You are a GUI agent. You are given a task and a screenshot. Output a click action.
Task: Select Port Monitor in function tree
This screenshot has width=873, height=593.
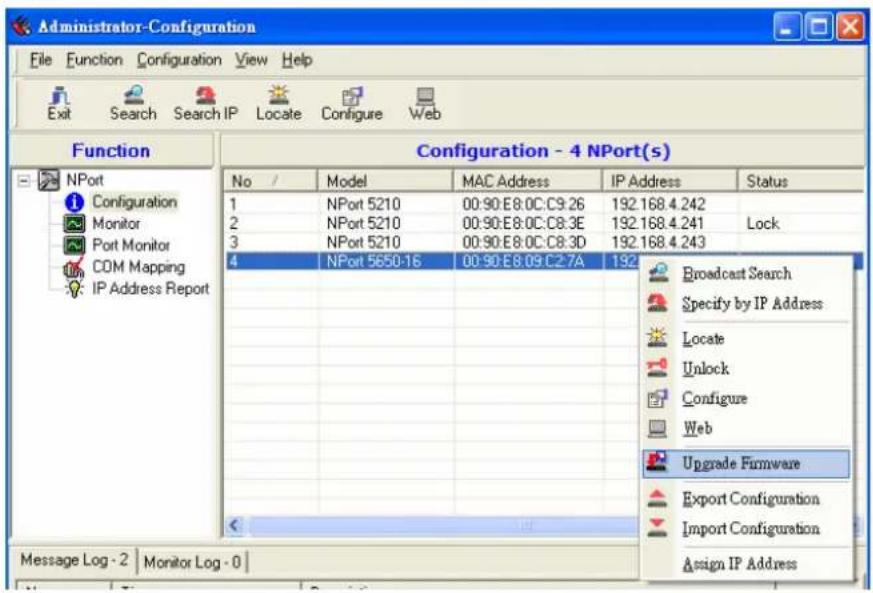[x=131, y=245]
